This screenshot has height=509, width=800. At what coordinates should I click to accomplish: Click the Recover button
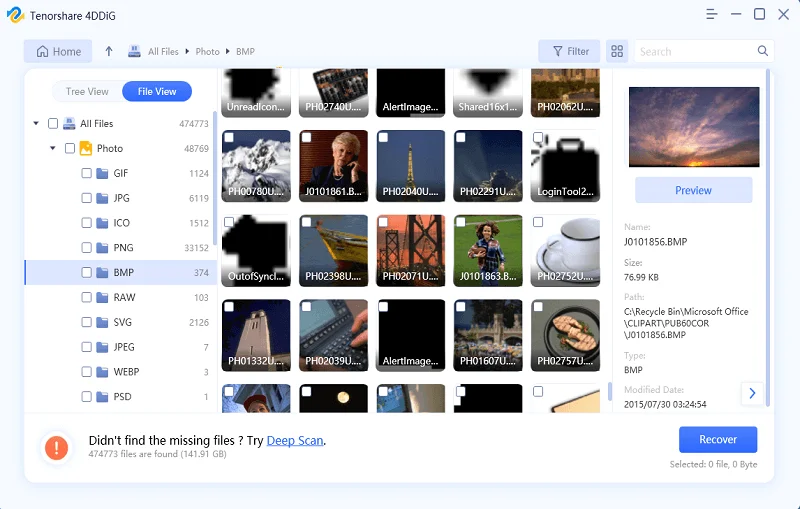(718, 440)
